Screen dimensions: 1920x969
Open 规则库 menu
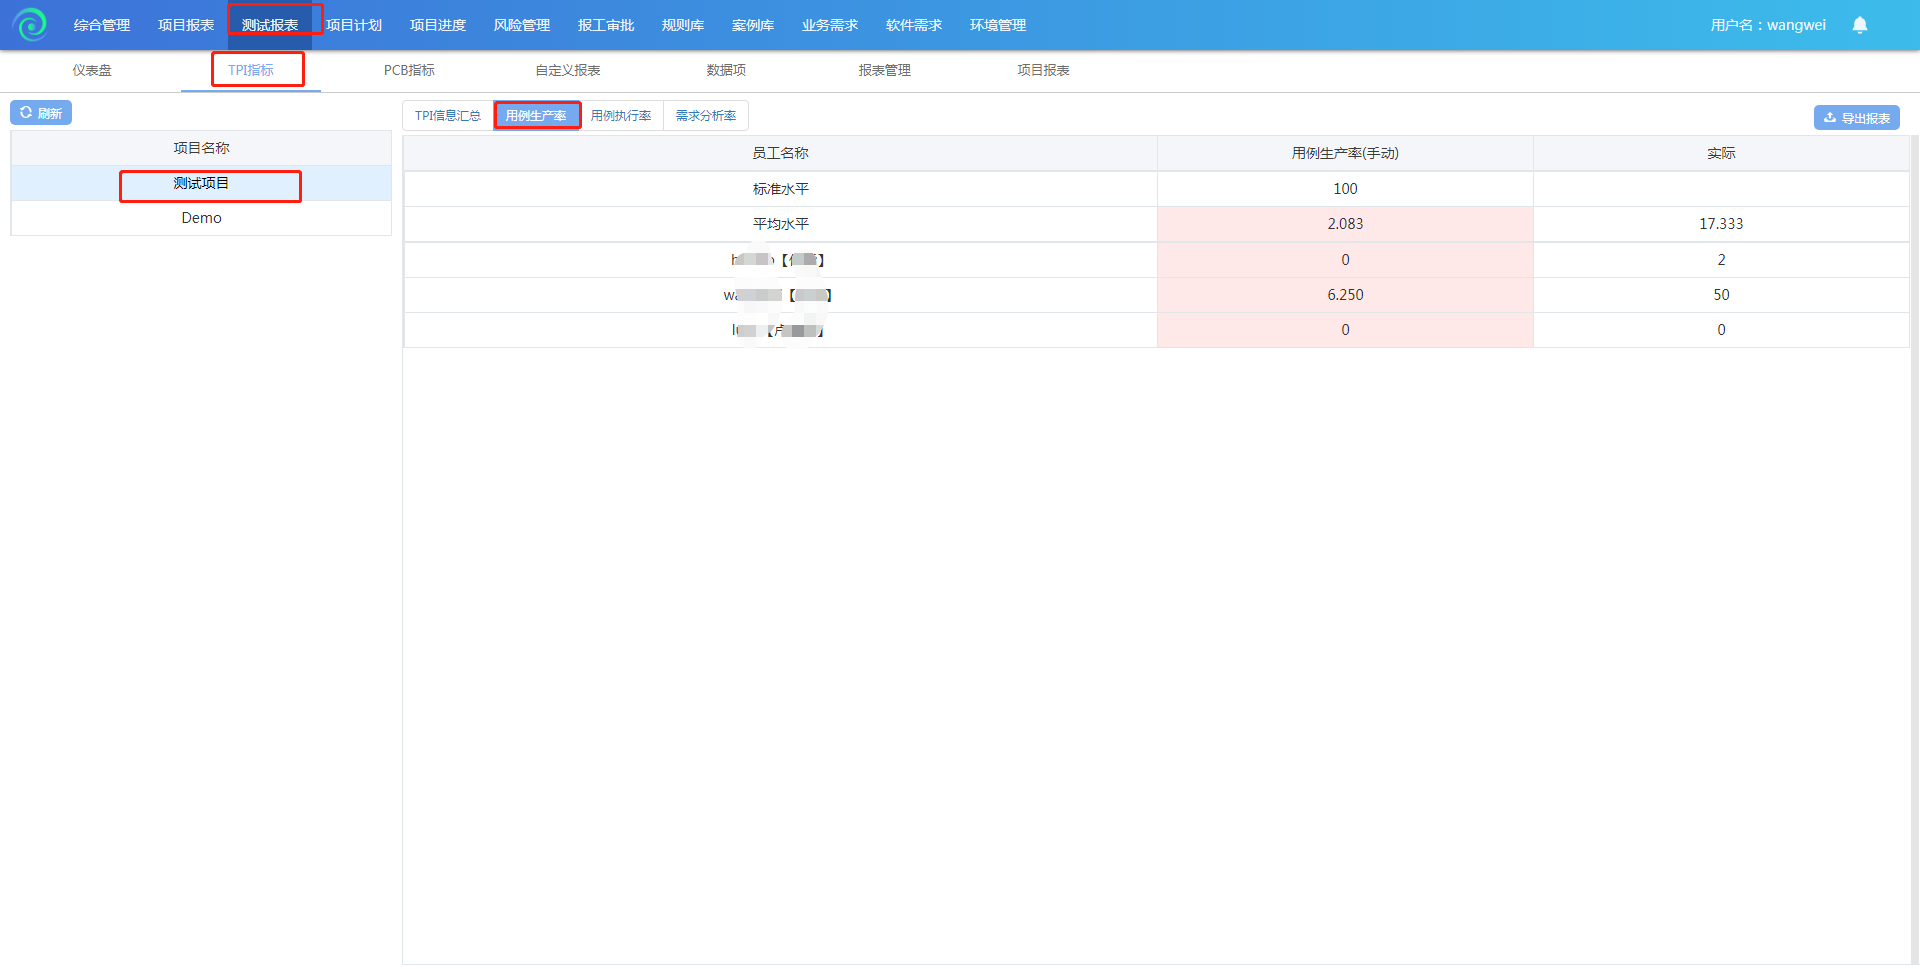(x=683, y=25)
